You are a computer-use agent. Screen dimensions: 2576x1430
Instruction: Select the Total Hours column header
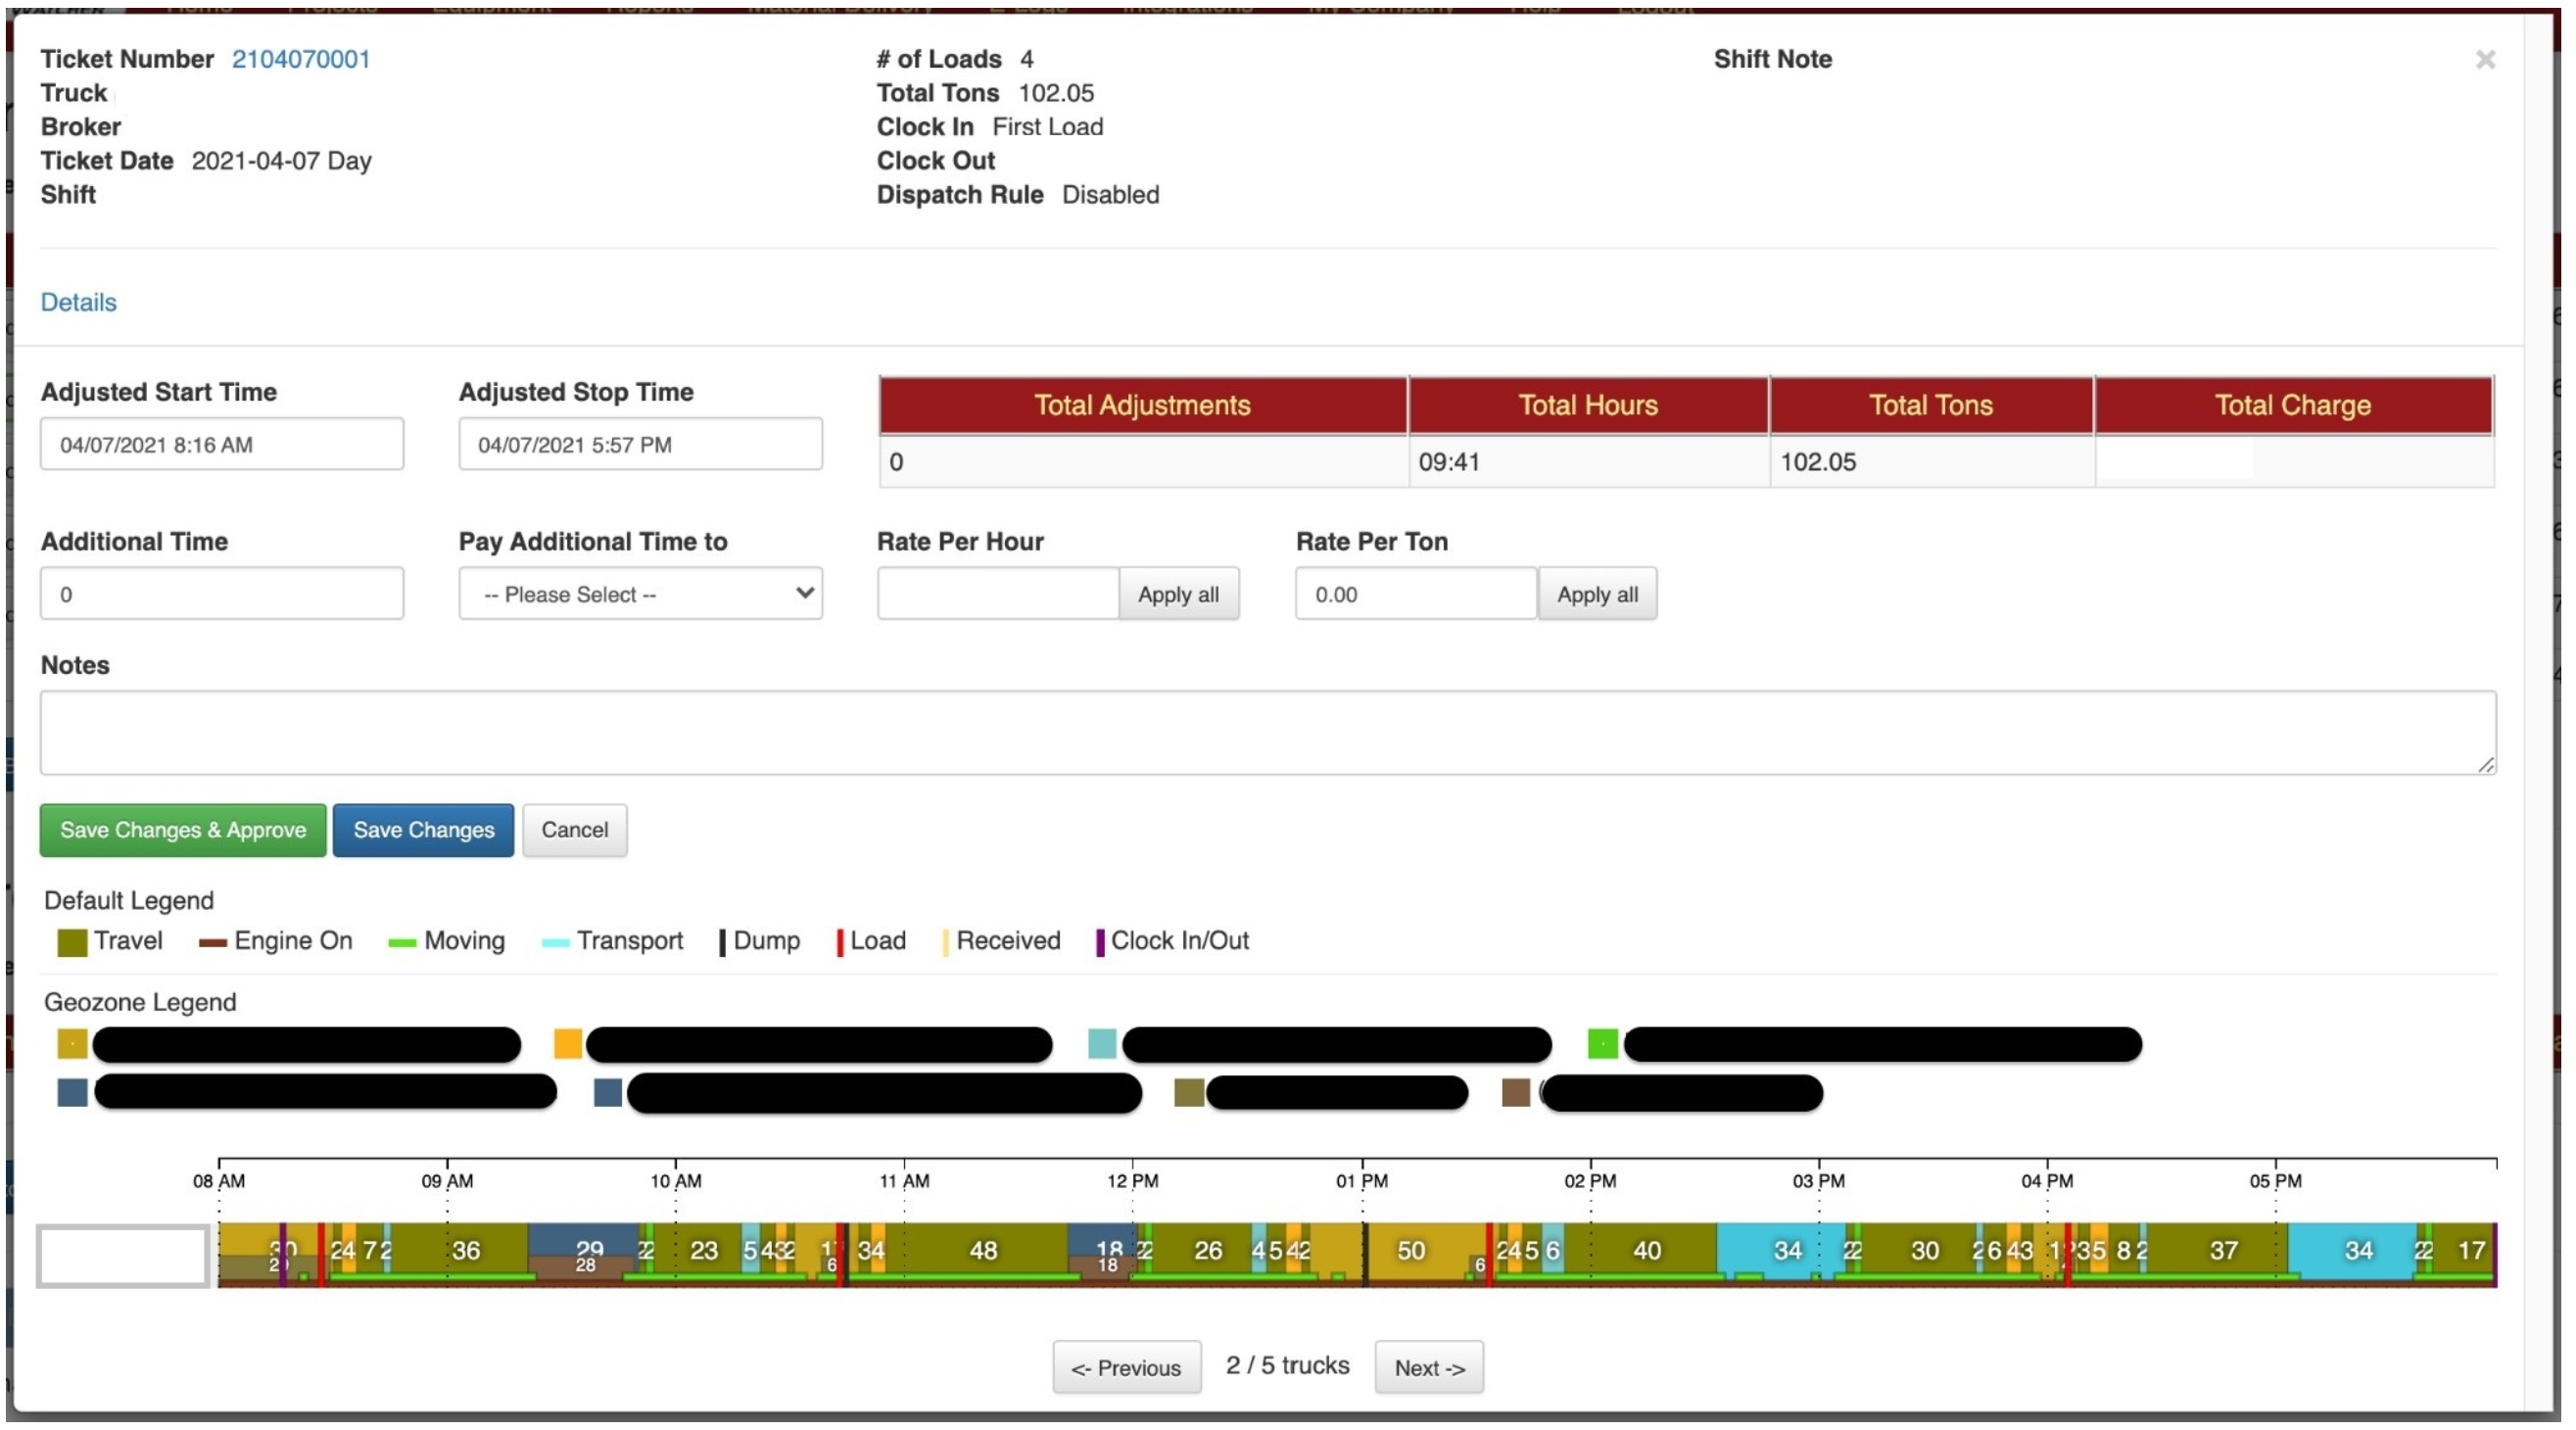point(1588,405)
